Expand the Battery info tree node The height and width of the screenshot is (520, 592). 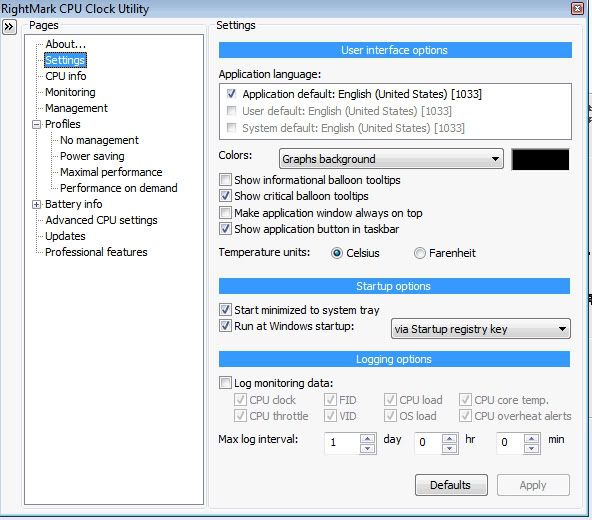coord(36,204)
